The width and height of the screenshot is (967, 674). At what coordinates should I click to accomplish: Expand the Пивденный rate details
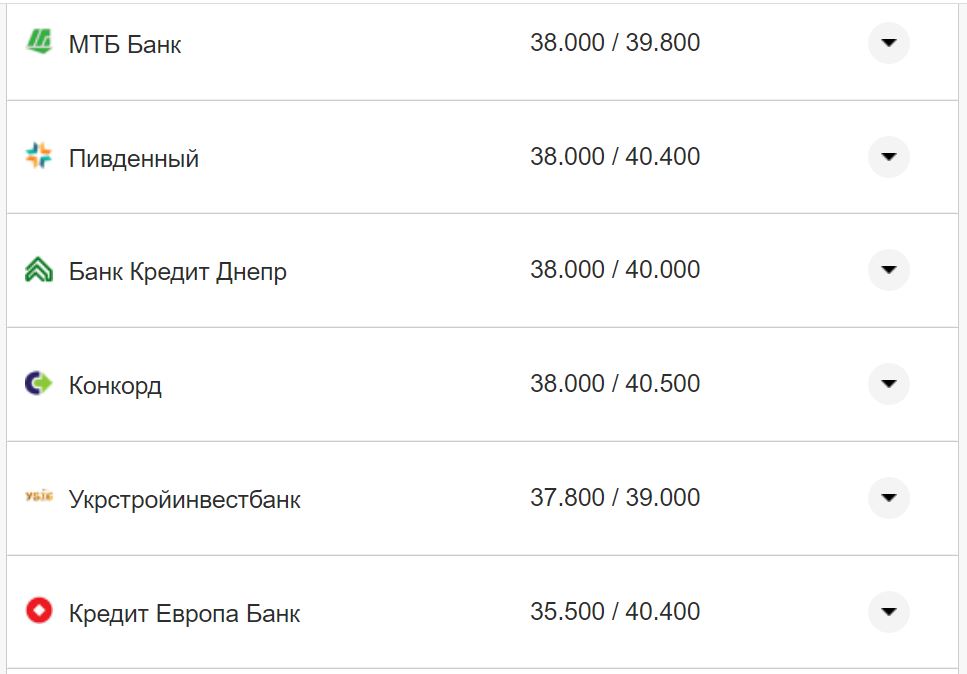point(888,156)
